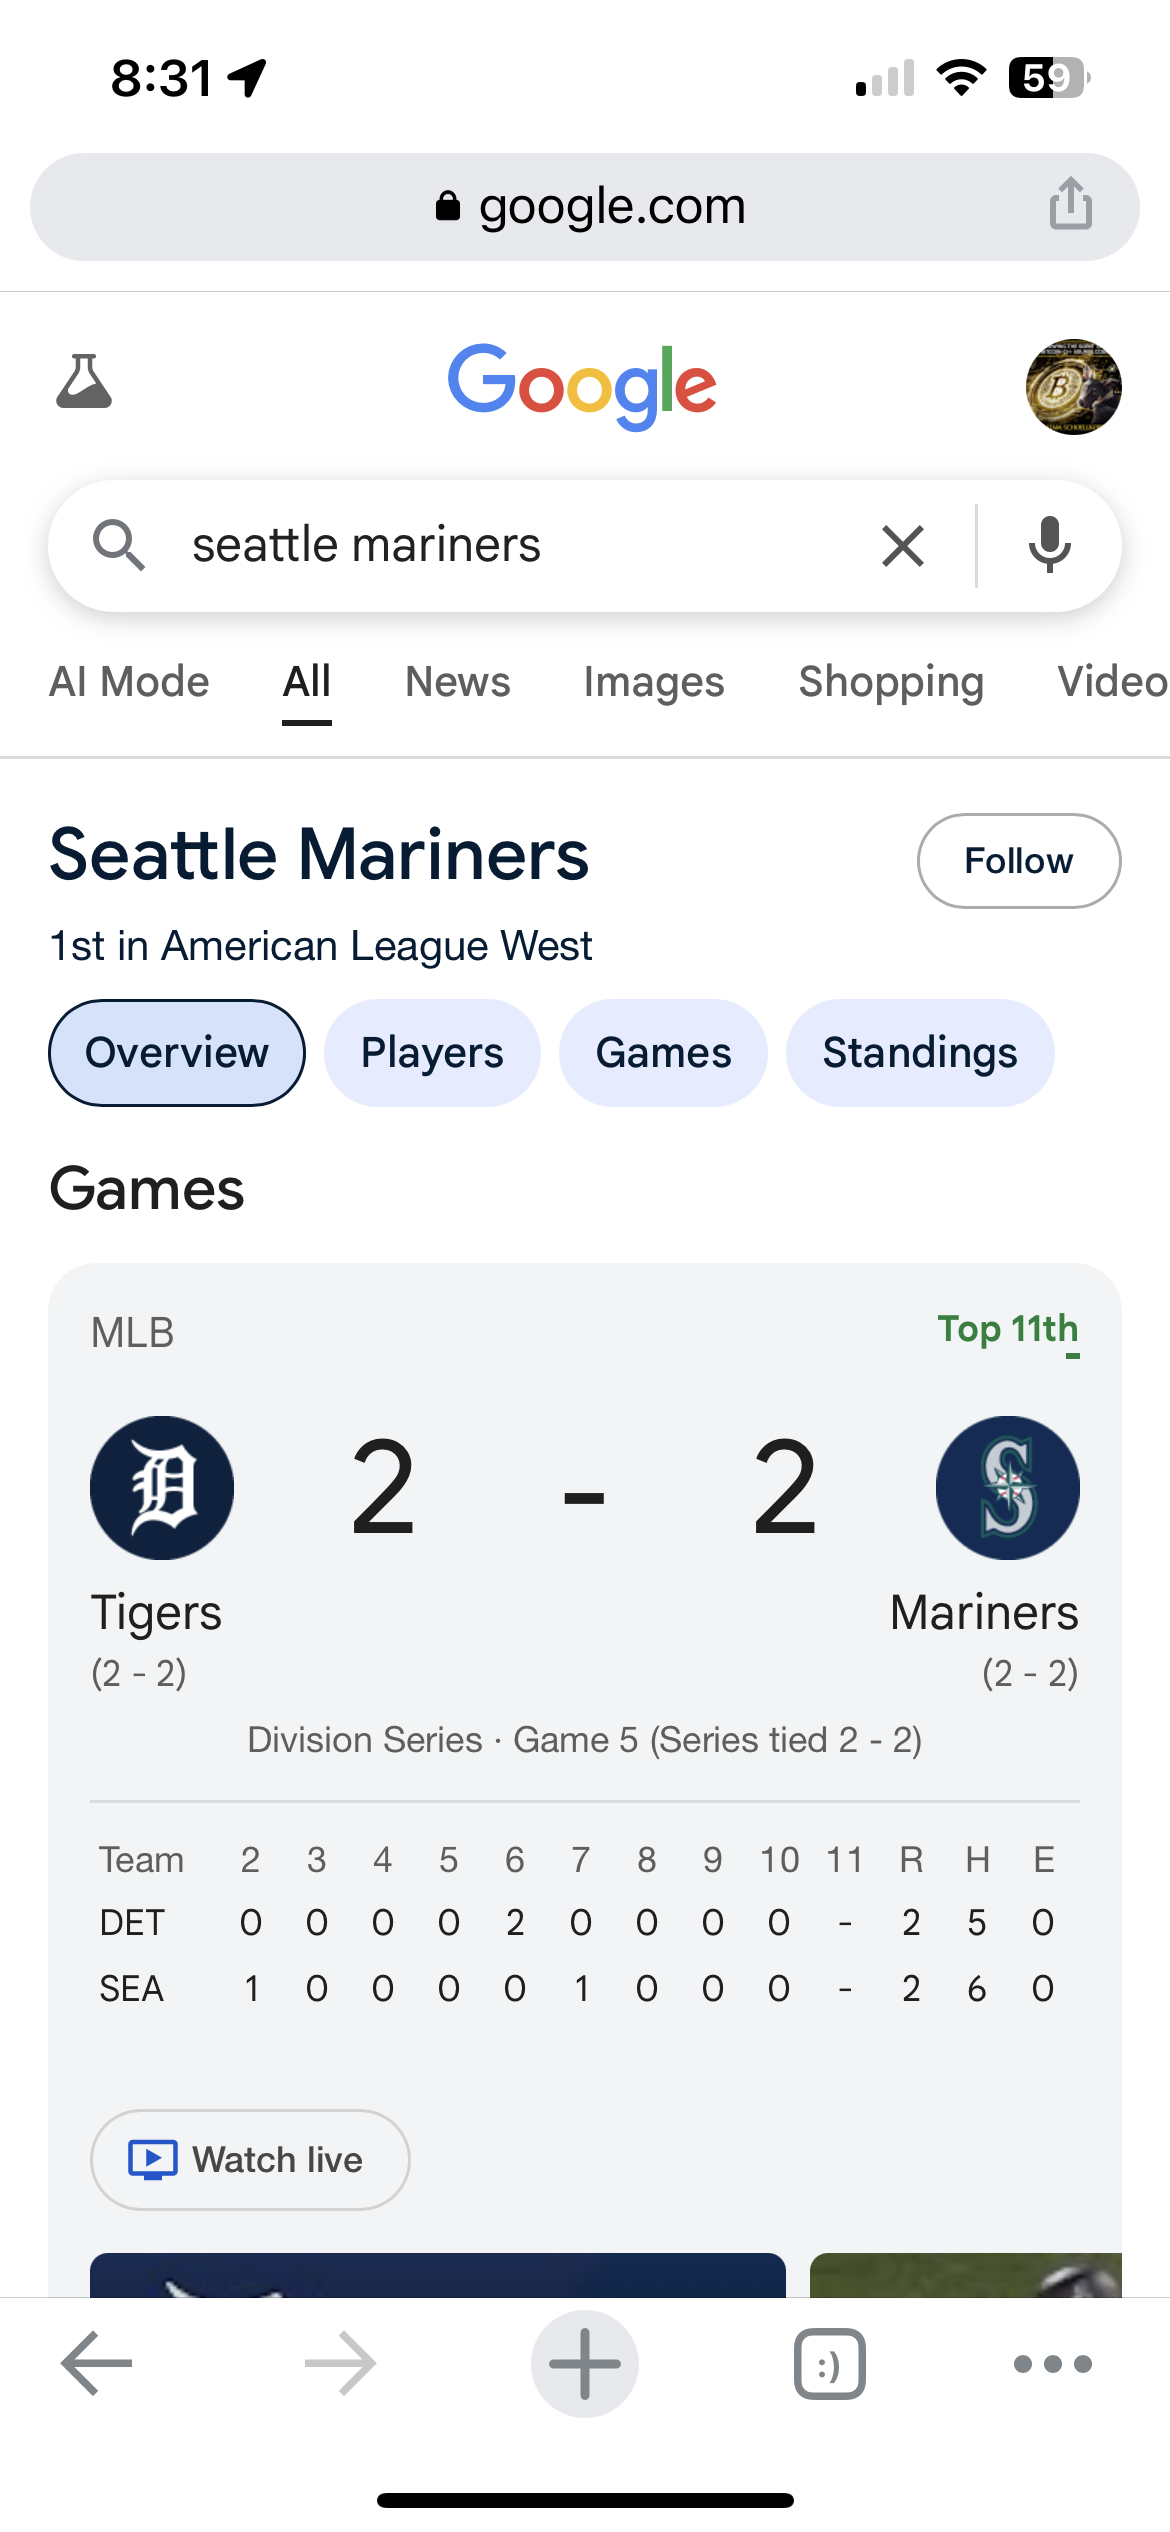Tap the Detroit Tigers team logo
This screenshot has width=1170, height=2532.
tap(162, 1488)
